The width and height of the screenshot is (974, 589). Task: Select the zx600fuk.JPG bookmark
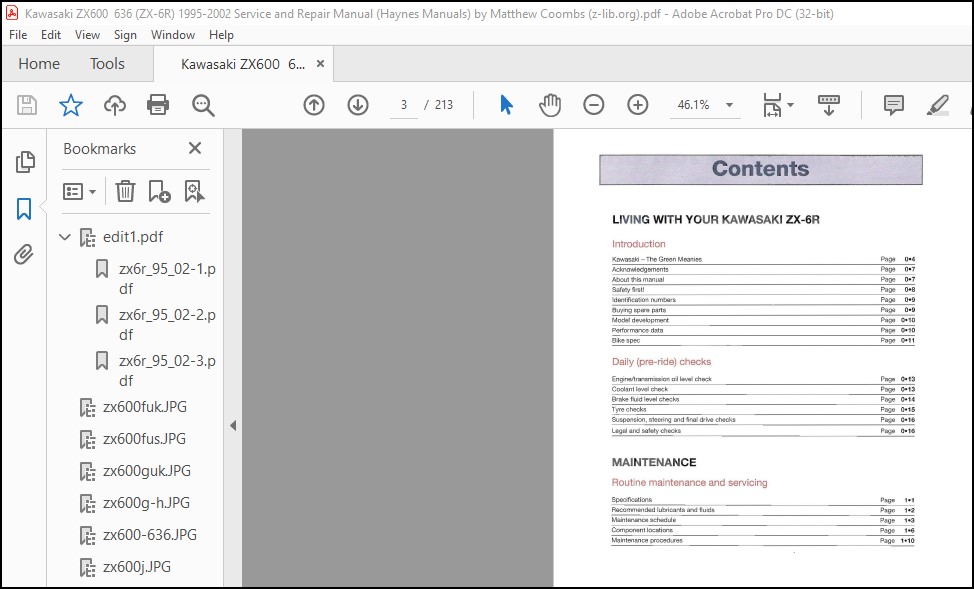tap(145, 407)
